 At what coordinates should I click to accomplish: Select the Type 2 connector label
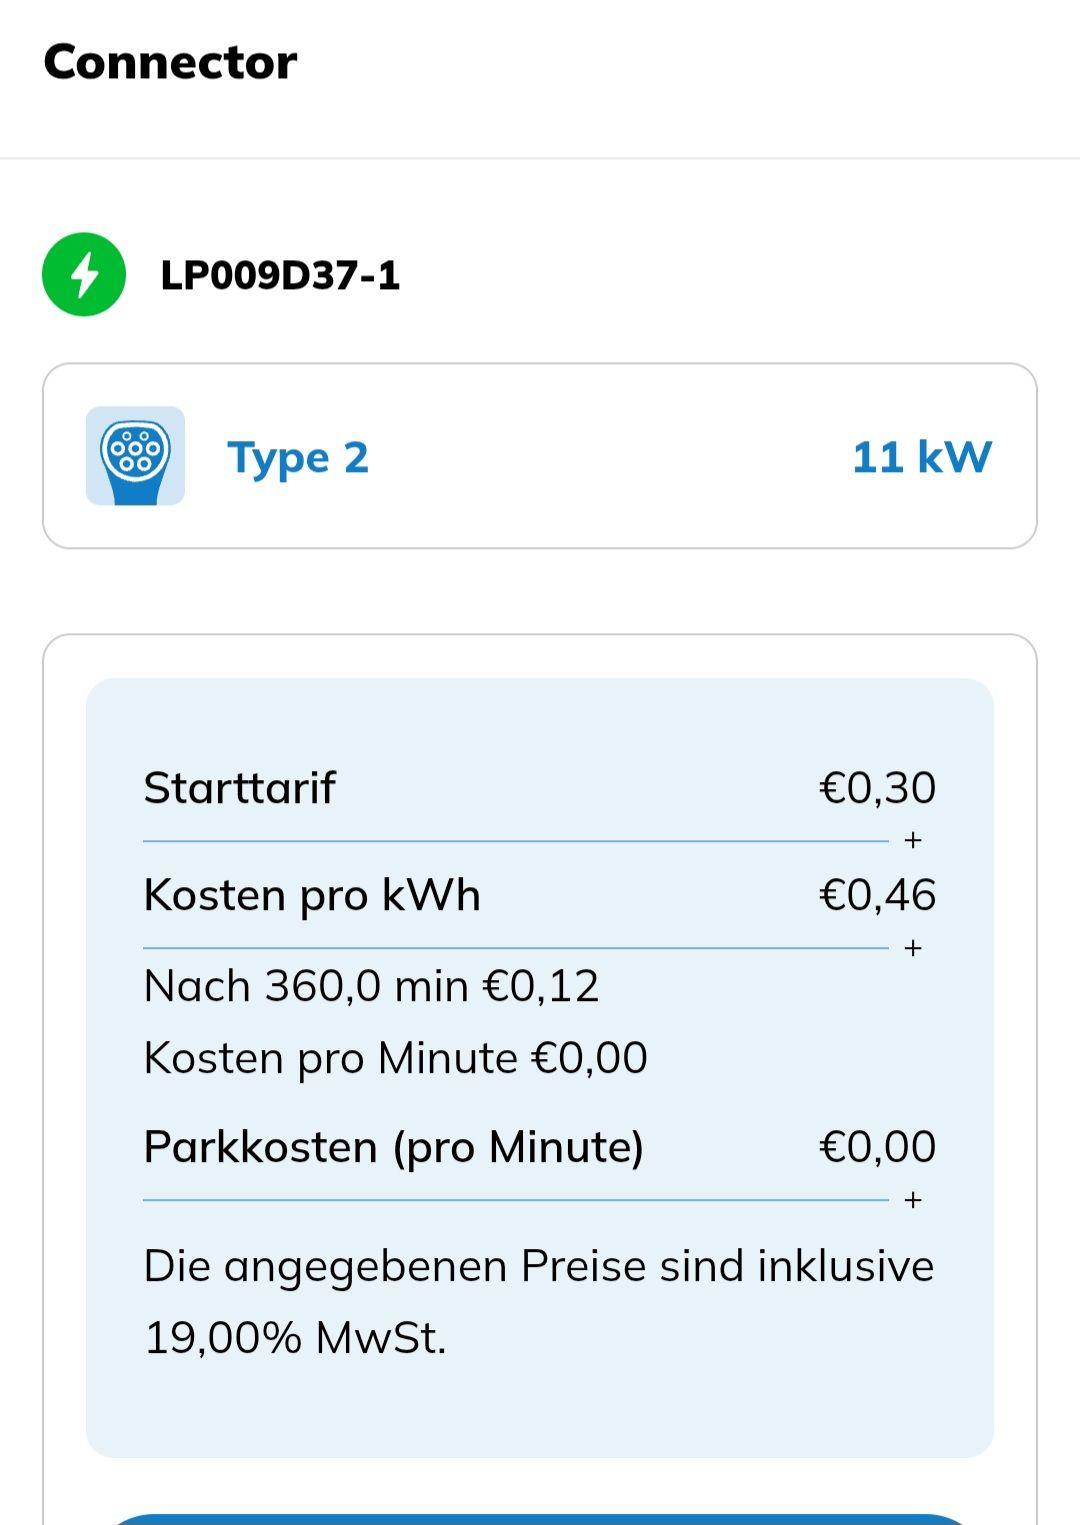298,458
